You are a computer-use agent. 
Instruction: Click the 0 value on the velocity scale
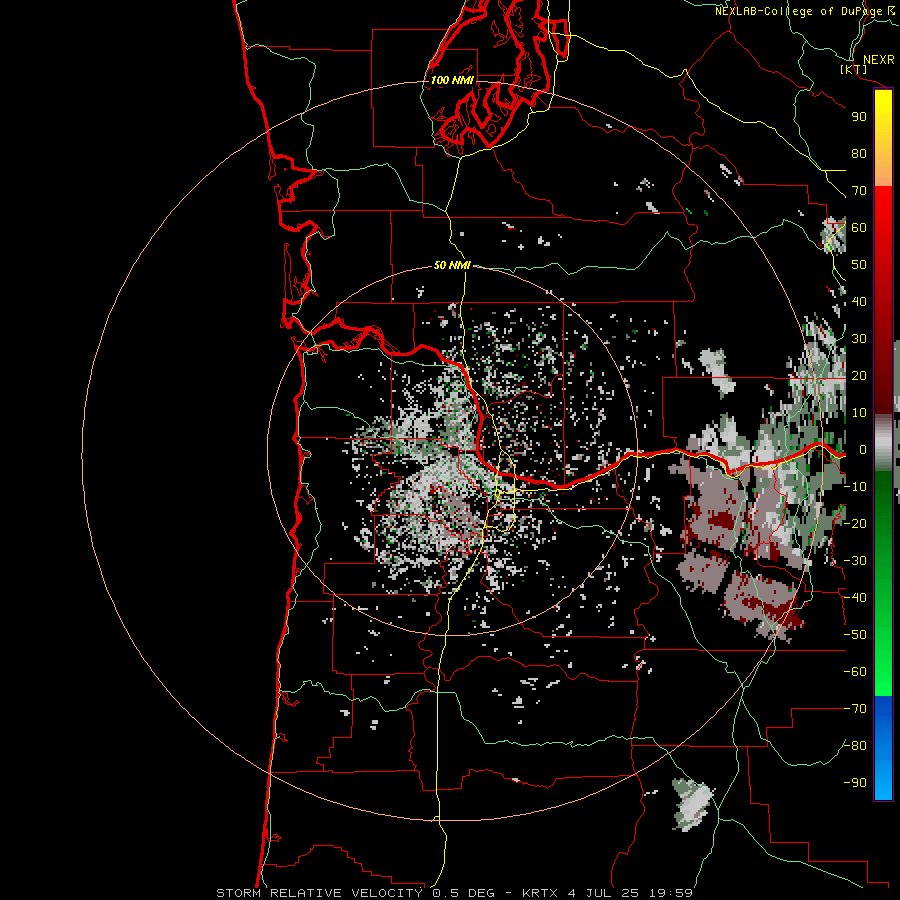click(863, 450)
